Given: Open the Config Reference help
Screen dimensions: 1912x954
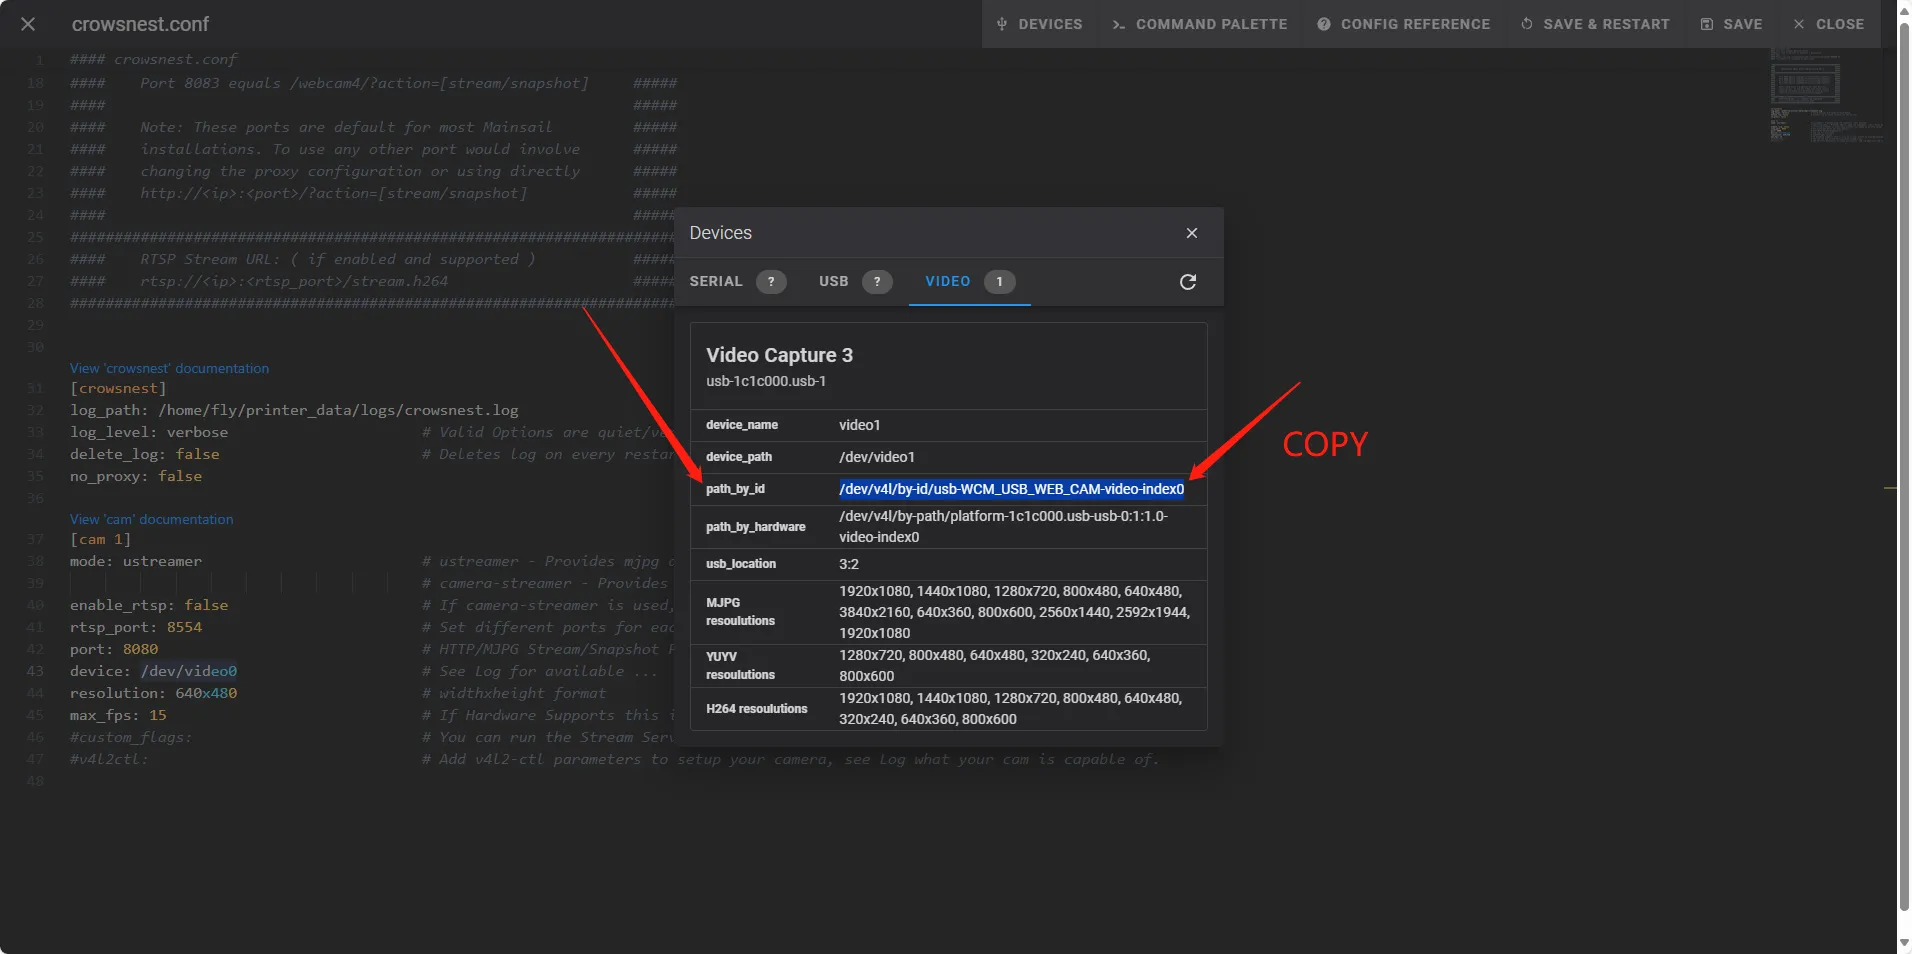Looking at the screenshot, I should tap(1403, 24).
